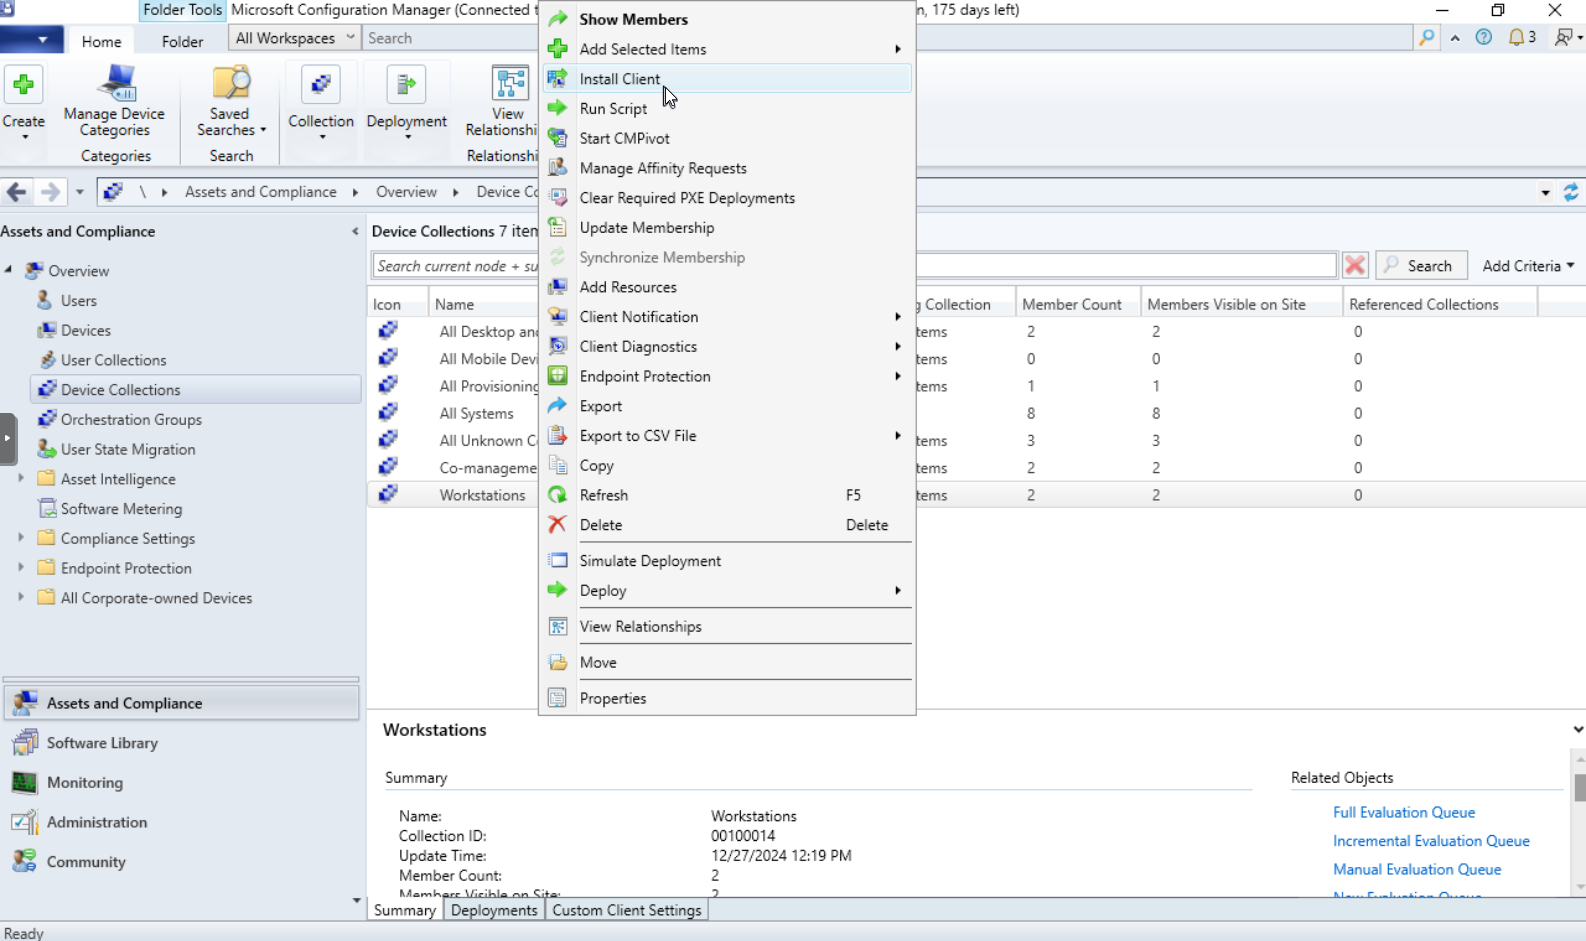
Task: Switch to the Monitoring workspace
Action: (x=85, y=783)
